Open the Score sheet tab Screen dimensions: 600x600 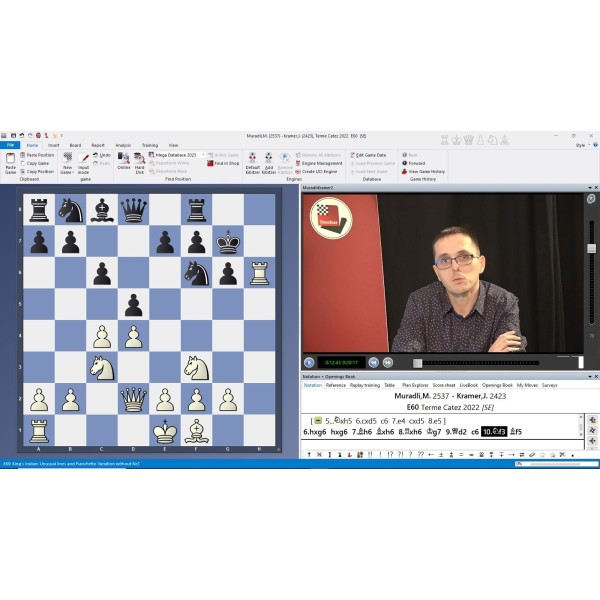pos(444,385)
